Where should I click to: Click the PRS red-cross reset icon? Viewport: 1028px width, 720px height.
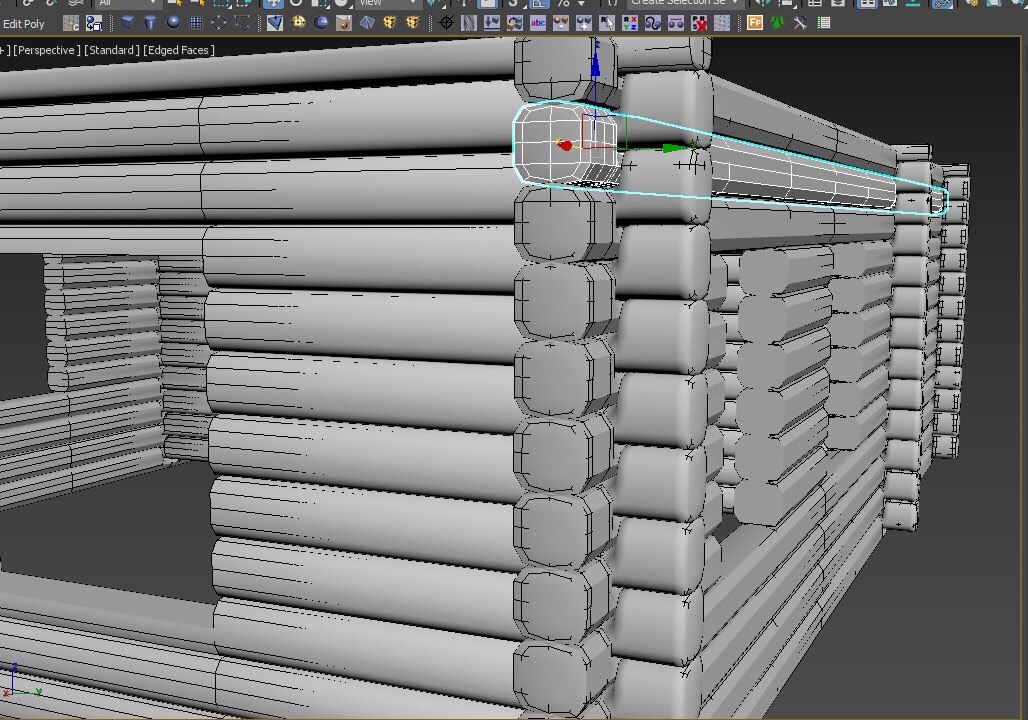pos(699,23)
